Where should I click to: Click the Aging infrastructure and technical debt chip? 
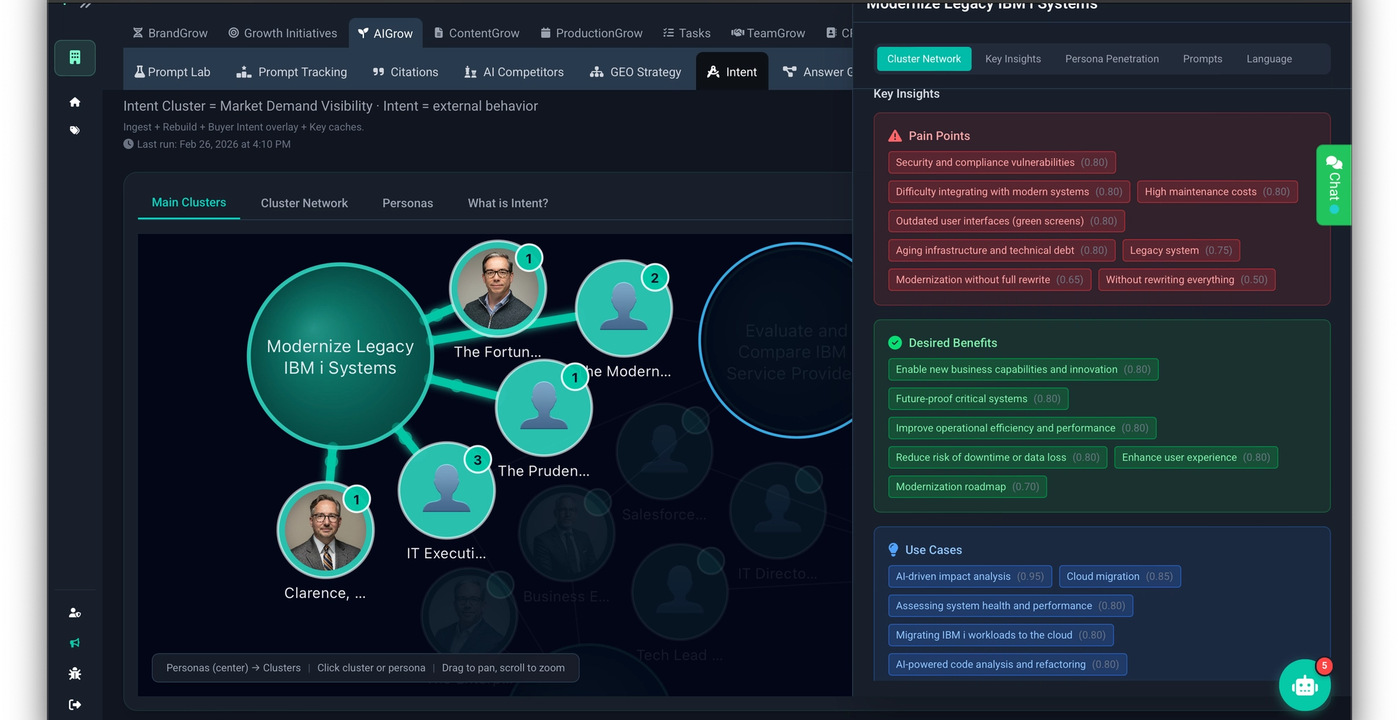tap(1002, 250)
